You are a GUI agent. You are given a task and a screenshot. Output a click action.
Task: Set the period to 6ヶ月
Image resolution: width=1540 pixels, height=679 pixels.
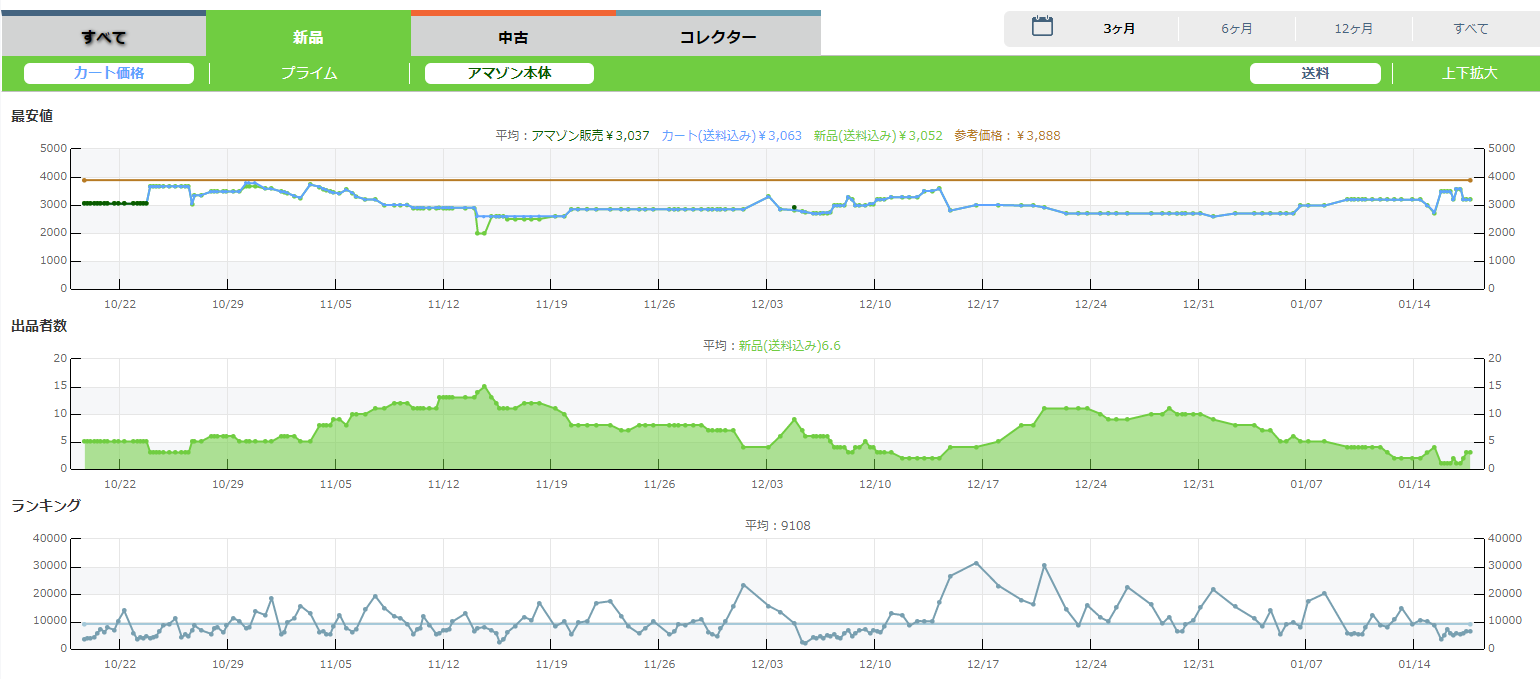pos(1236,29)
